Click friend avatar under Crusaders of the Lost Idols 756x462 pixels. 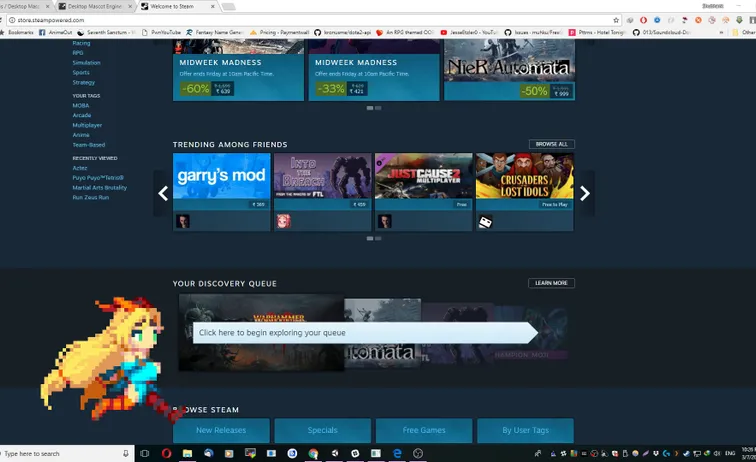tap(485, 222)
